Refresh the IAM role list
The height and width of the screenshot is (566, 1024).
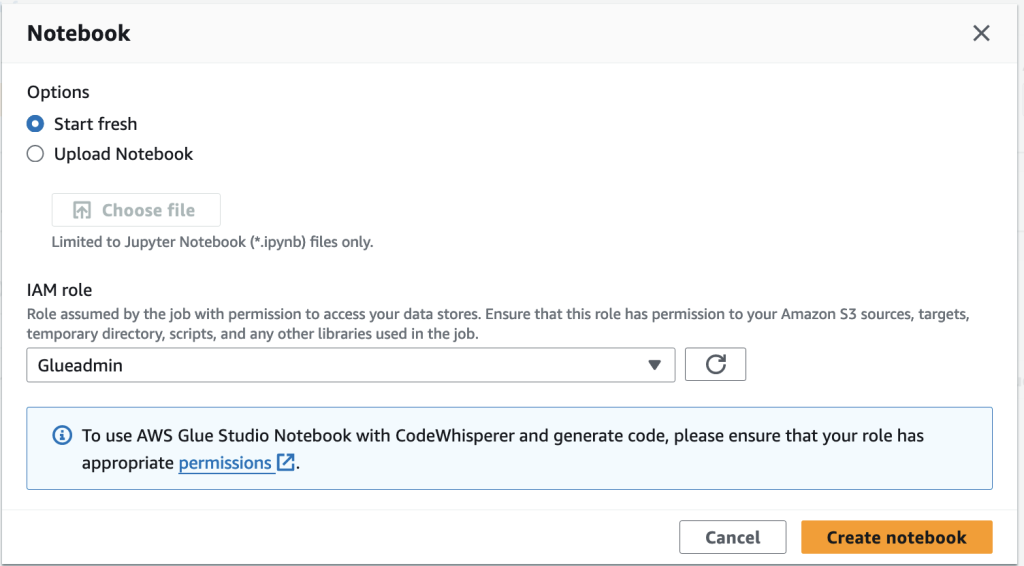(715, 365)
